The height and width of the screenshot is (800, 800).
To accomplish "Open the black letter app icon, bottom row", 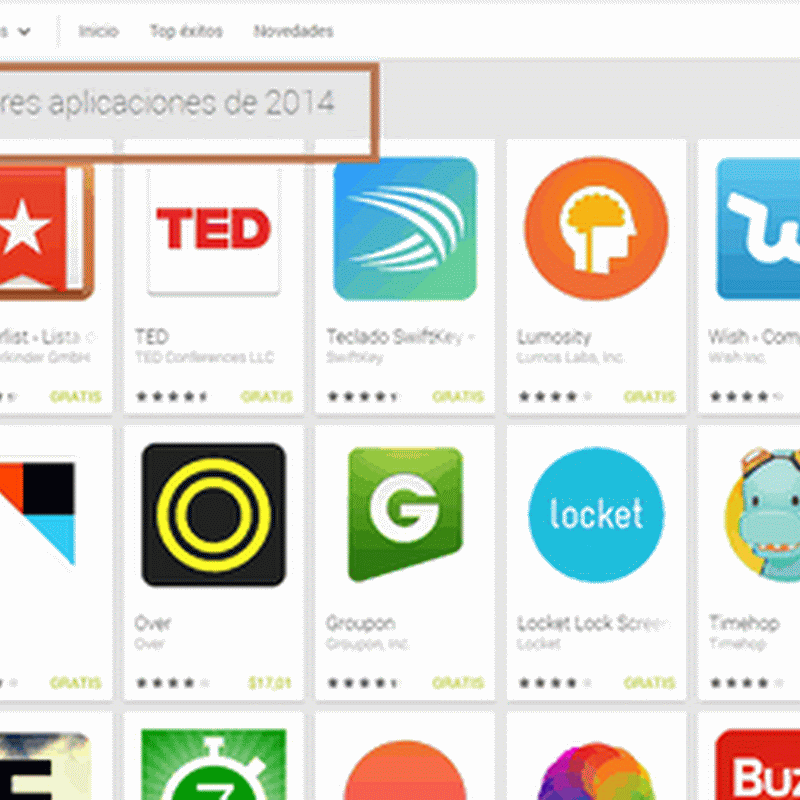I will 46,766.
